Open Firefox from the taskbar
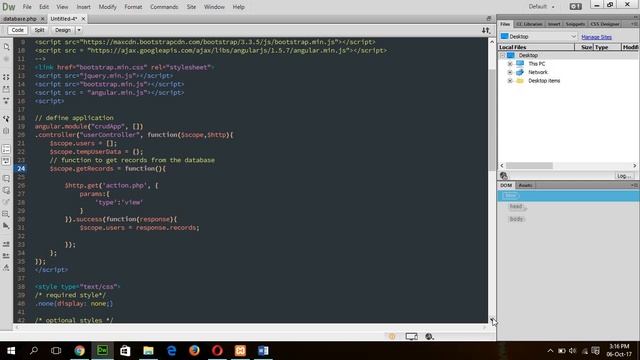Image resolution: width=640 pixels, height=360 pixels. point(194,351)
